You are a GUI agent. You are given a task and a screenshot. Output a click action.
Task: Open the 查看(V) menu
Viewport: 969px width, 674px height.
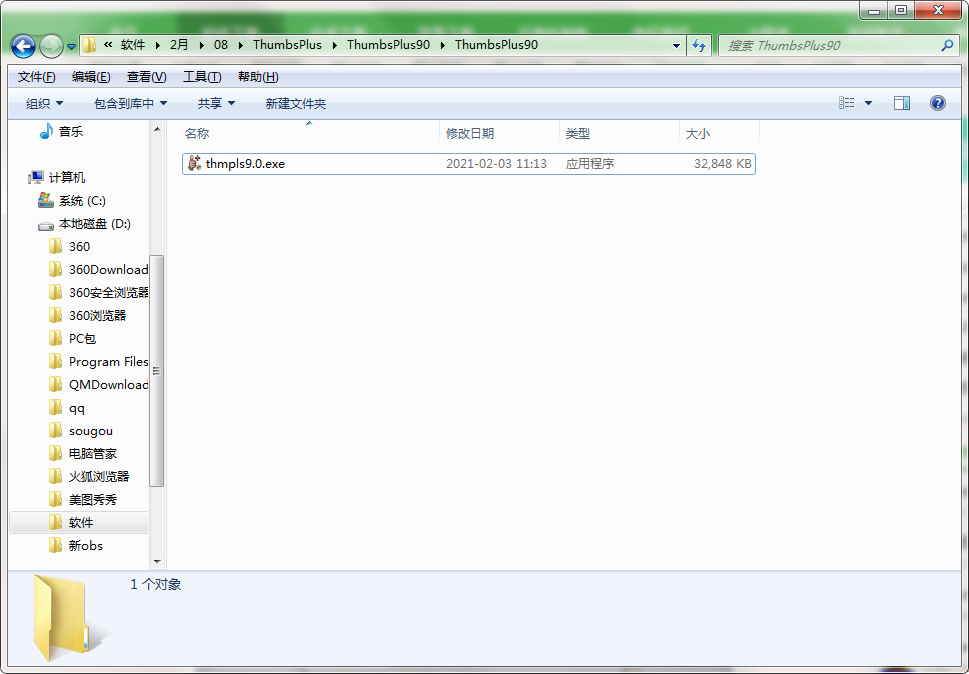(x=146, y=77)
